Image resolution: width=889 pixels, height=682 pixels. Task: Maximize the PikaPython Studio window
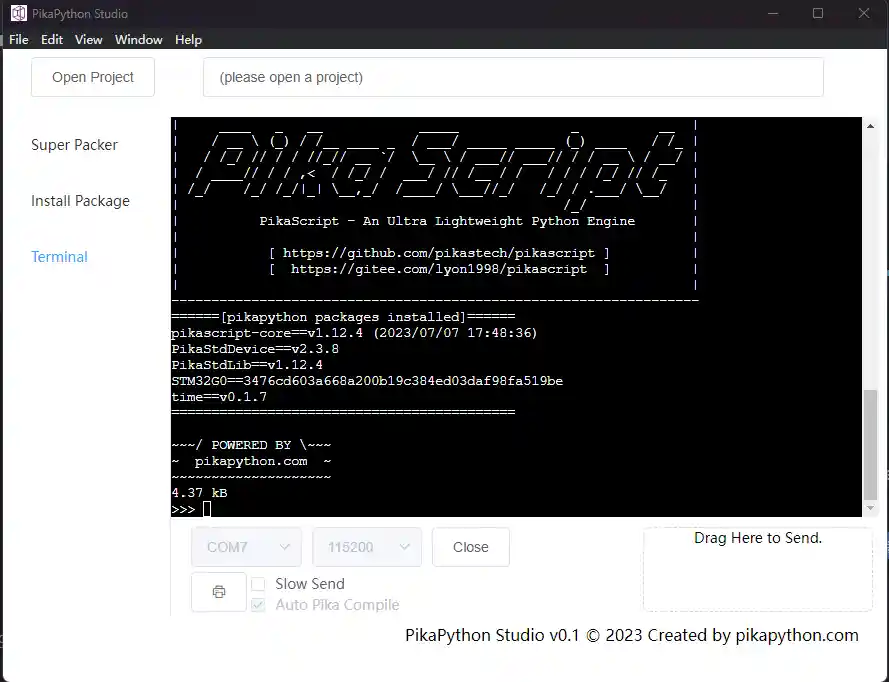pos(817,14)
